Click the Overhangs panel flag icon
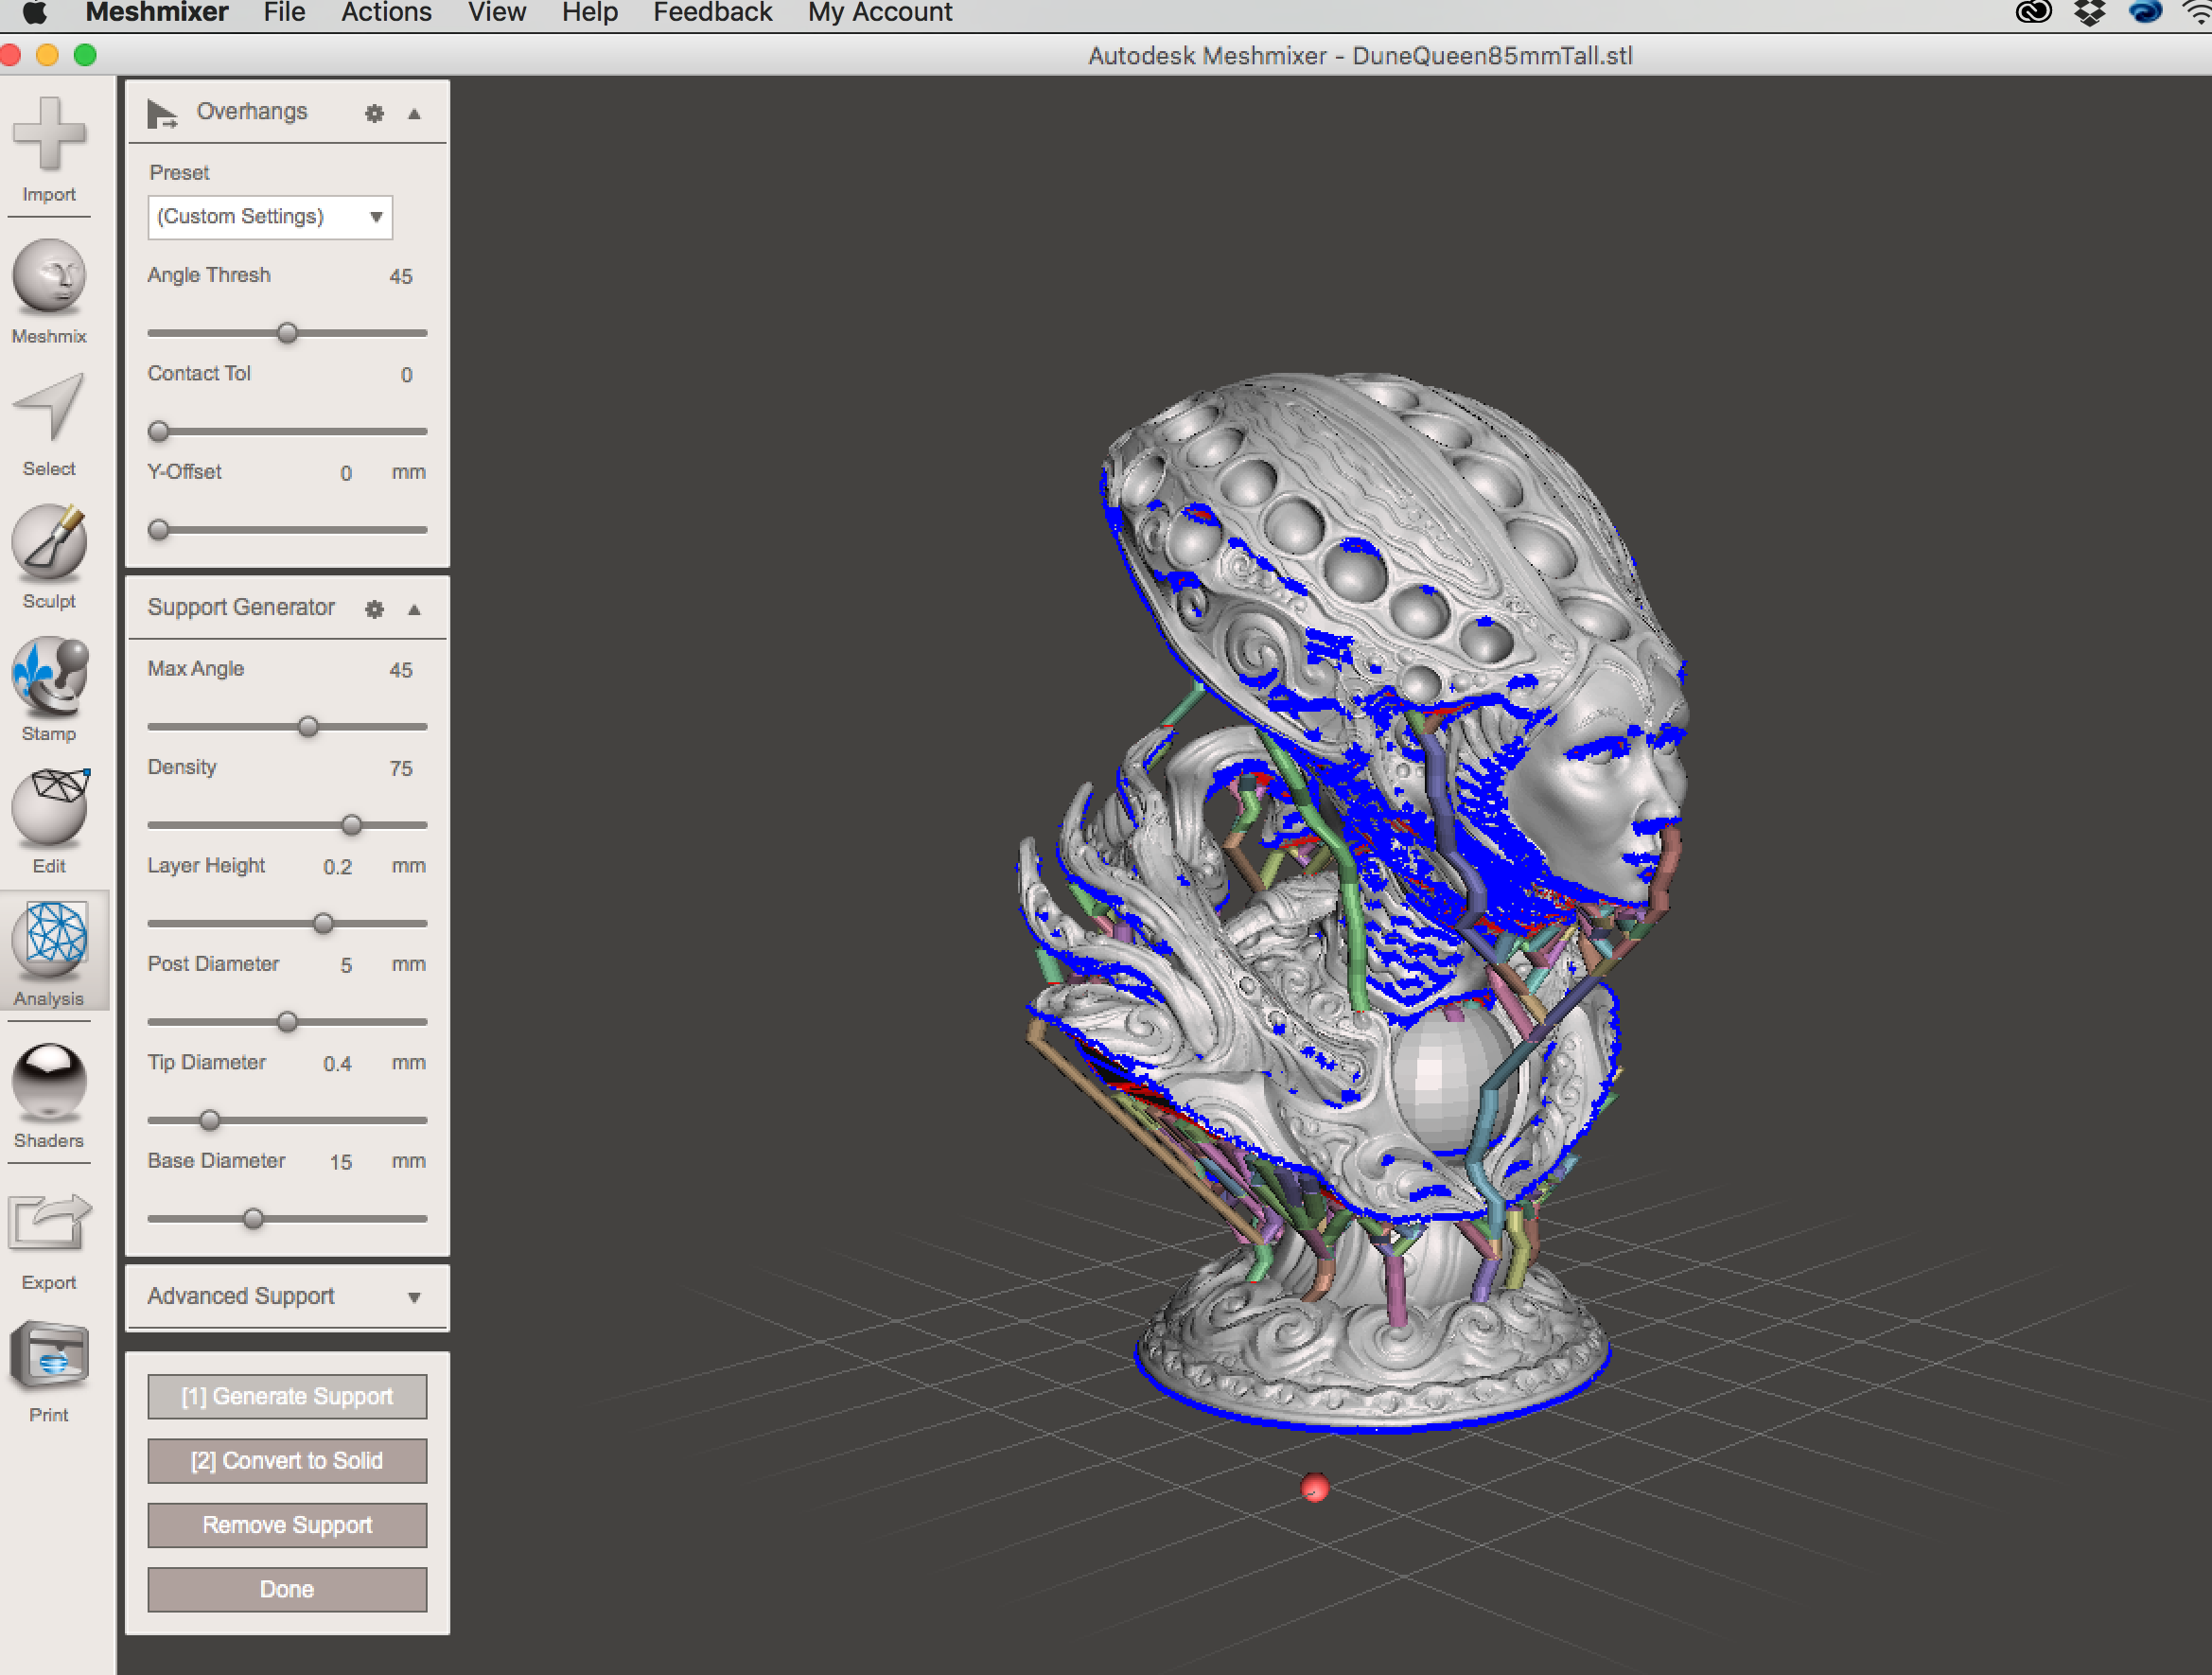The width and height of the screenshot is (2212, 1675). [x=161, y=113]
